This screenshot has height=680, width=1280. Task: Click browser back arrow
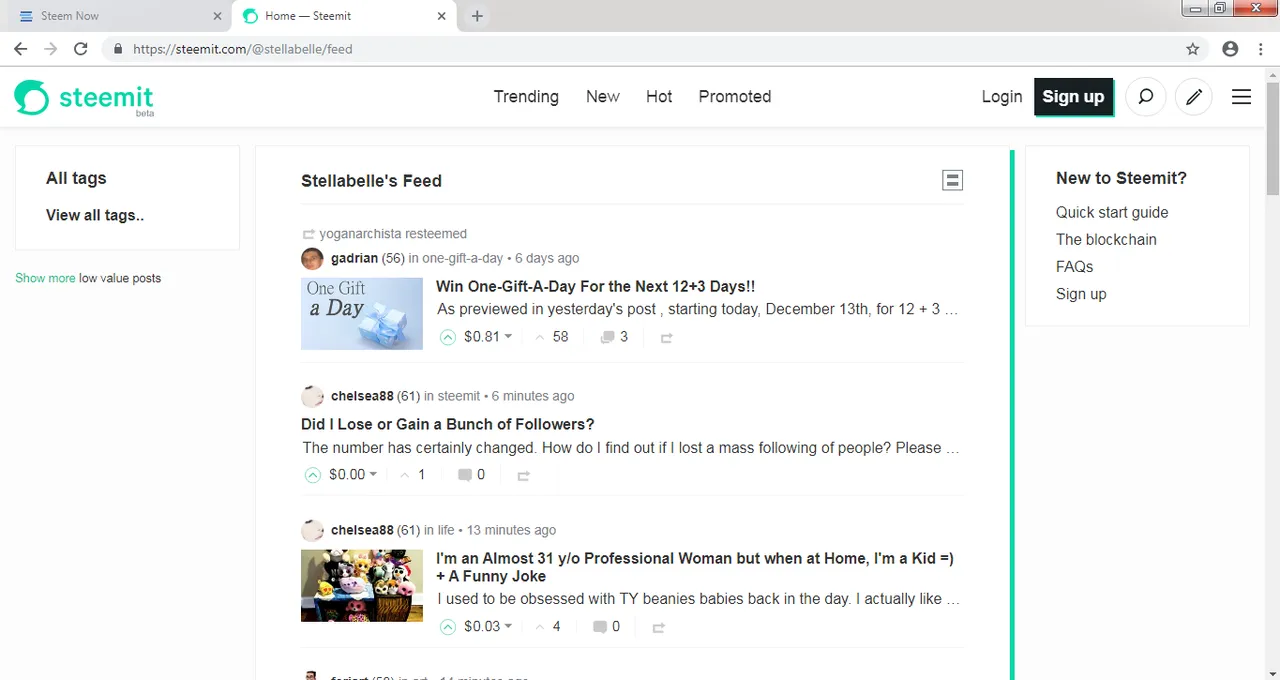[20, 48]
